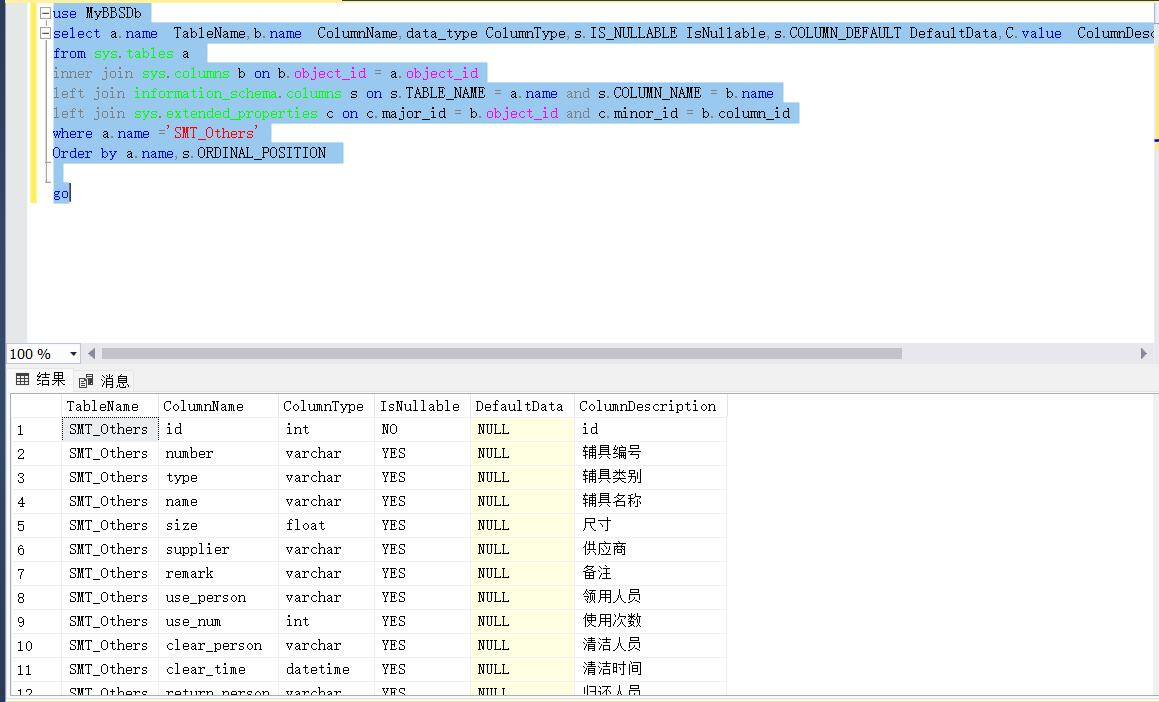Screen dimensions: 1159x702
Task: Click the 'NO' IsNullable cell
Action: [x=423, y=429]
